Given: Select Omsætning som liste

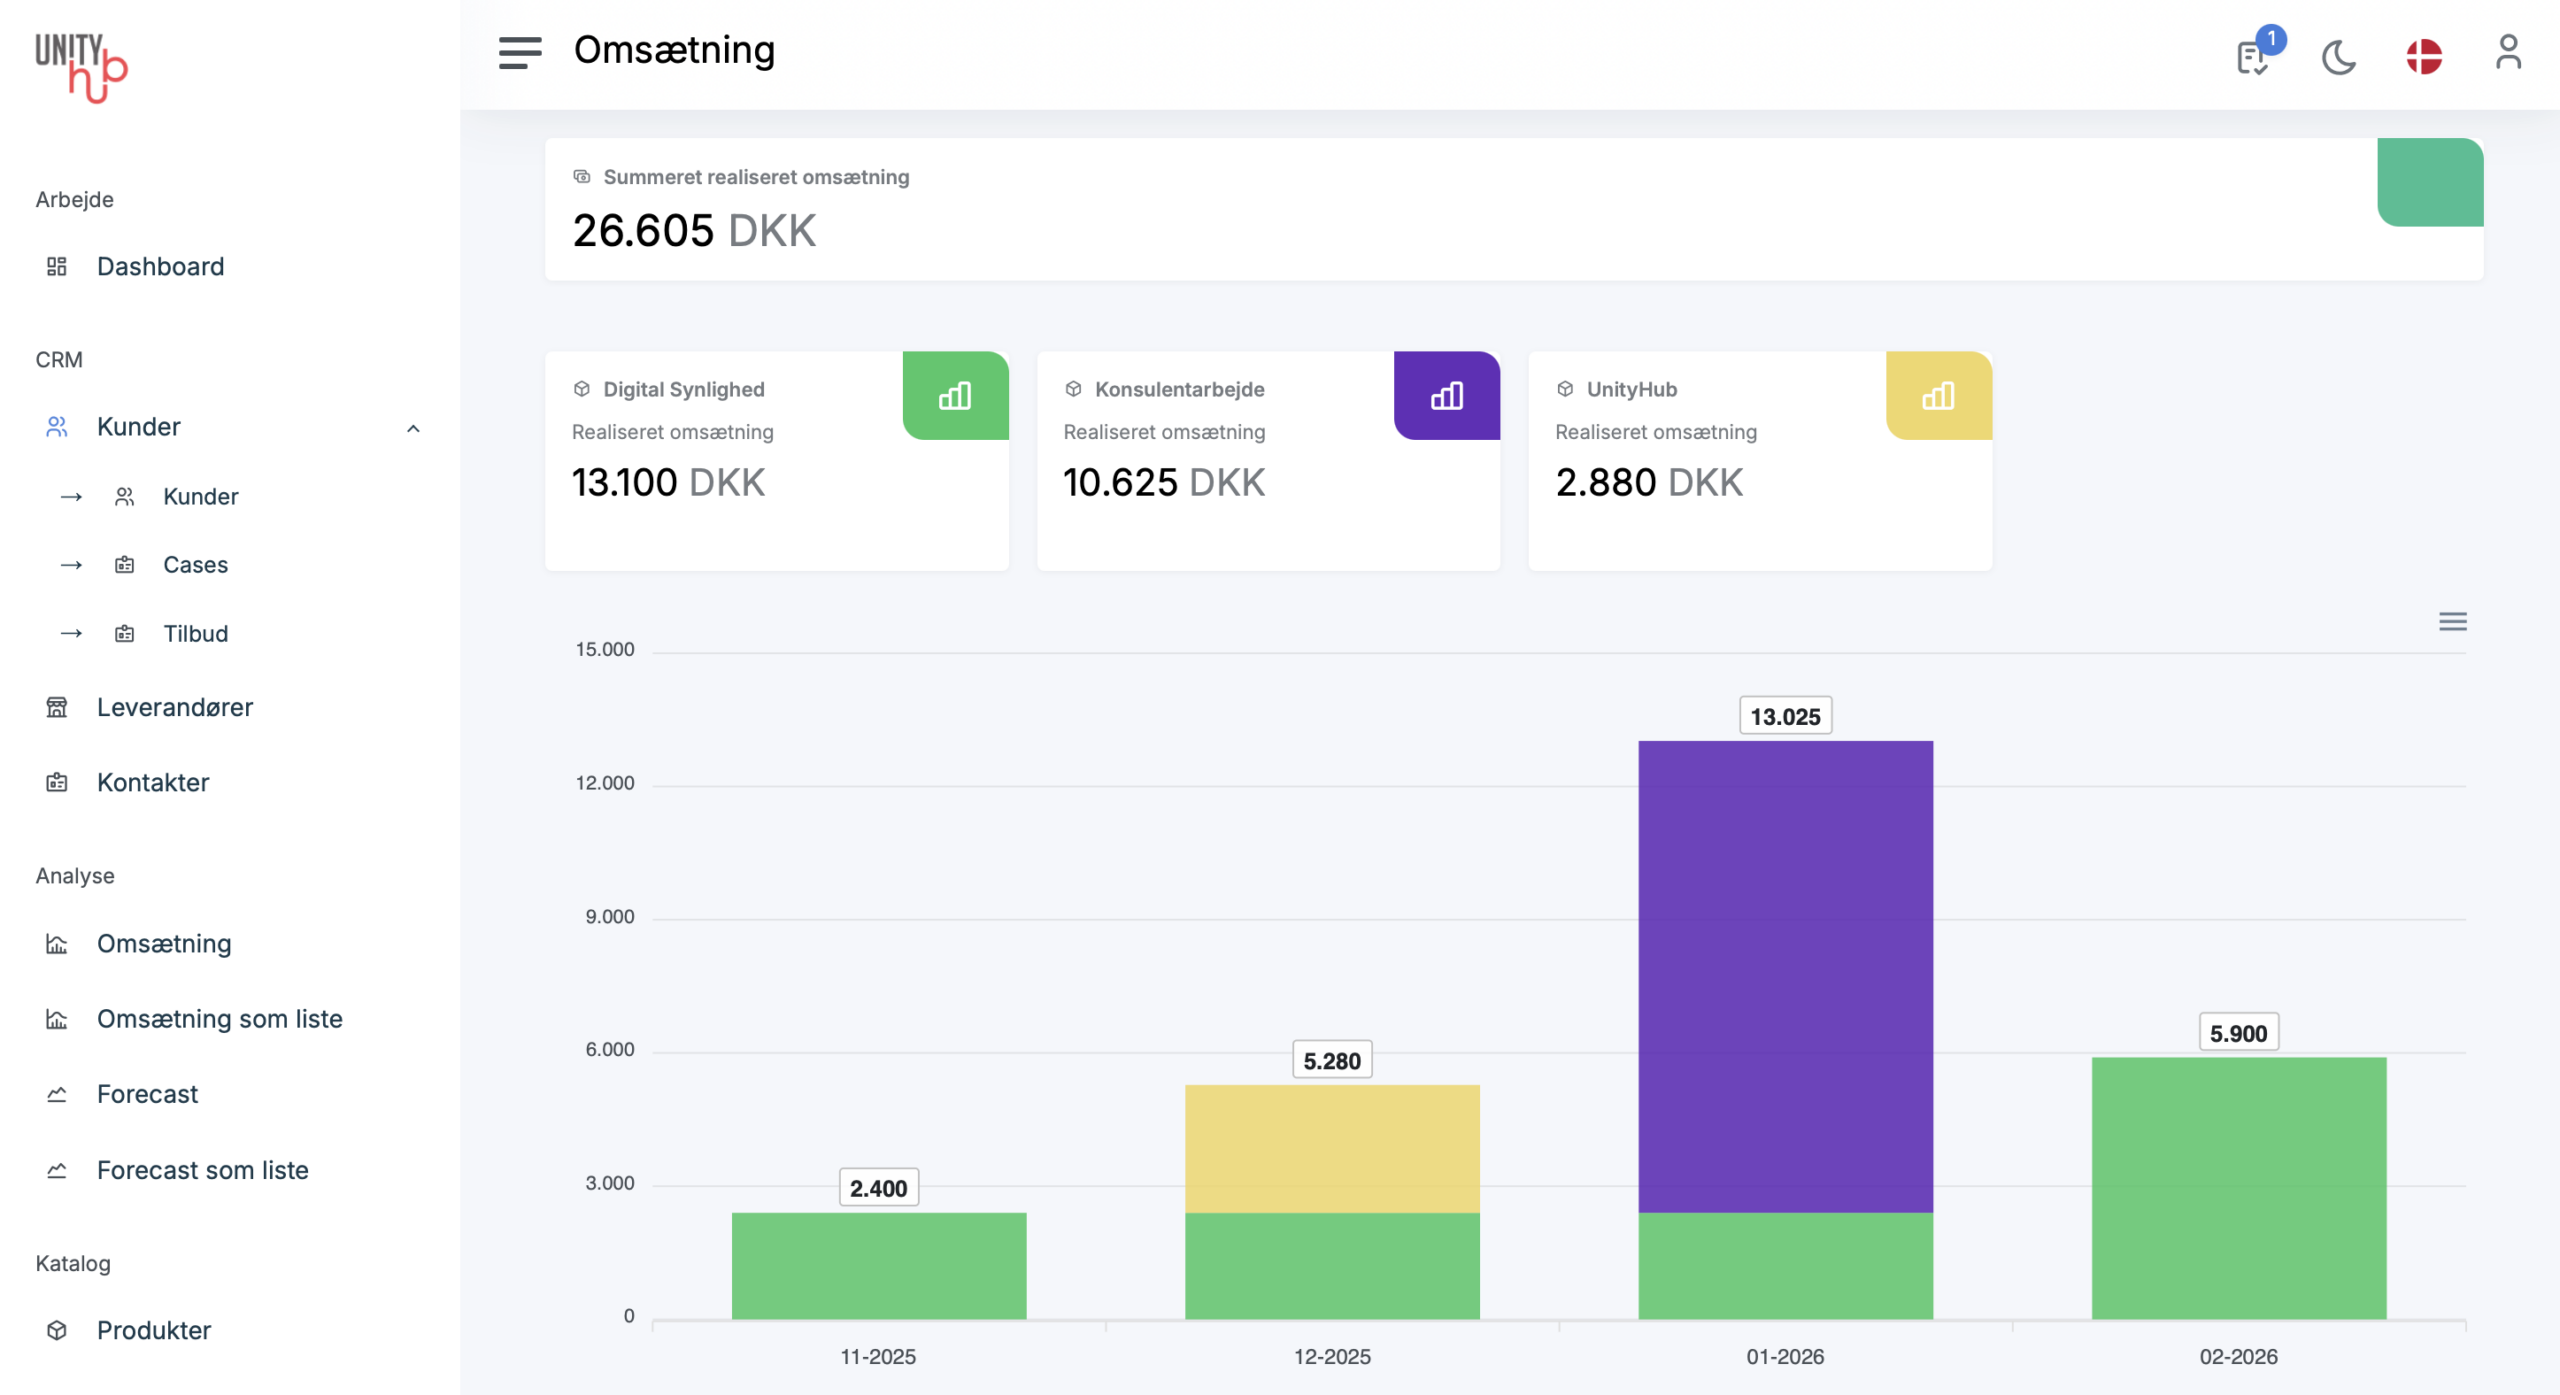Looking at the screenshot, I should (219, 1019).
